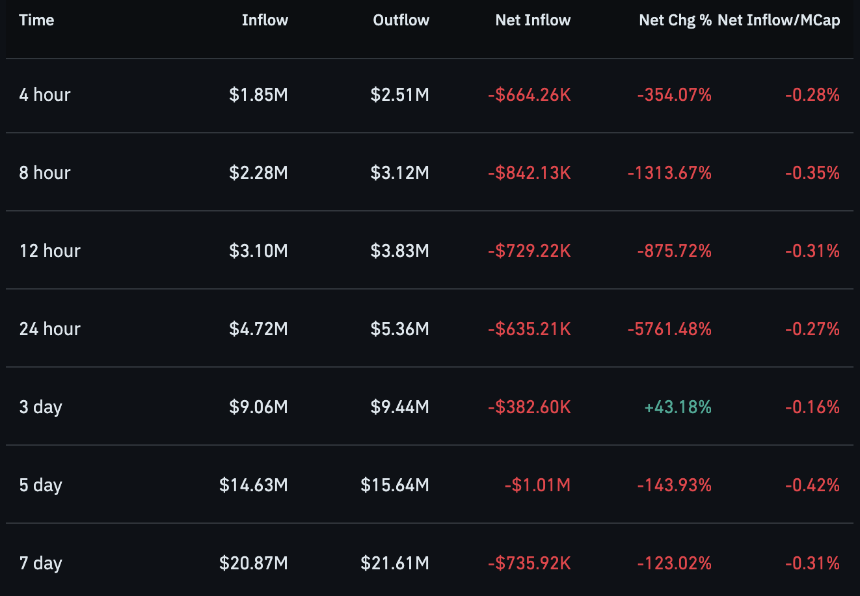The image size is (860, 596).
Task: Select the 4 hour row label
Action: 45,95
